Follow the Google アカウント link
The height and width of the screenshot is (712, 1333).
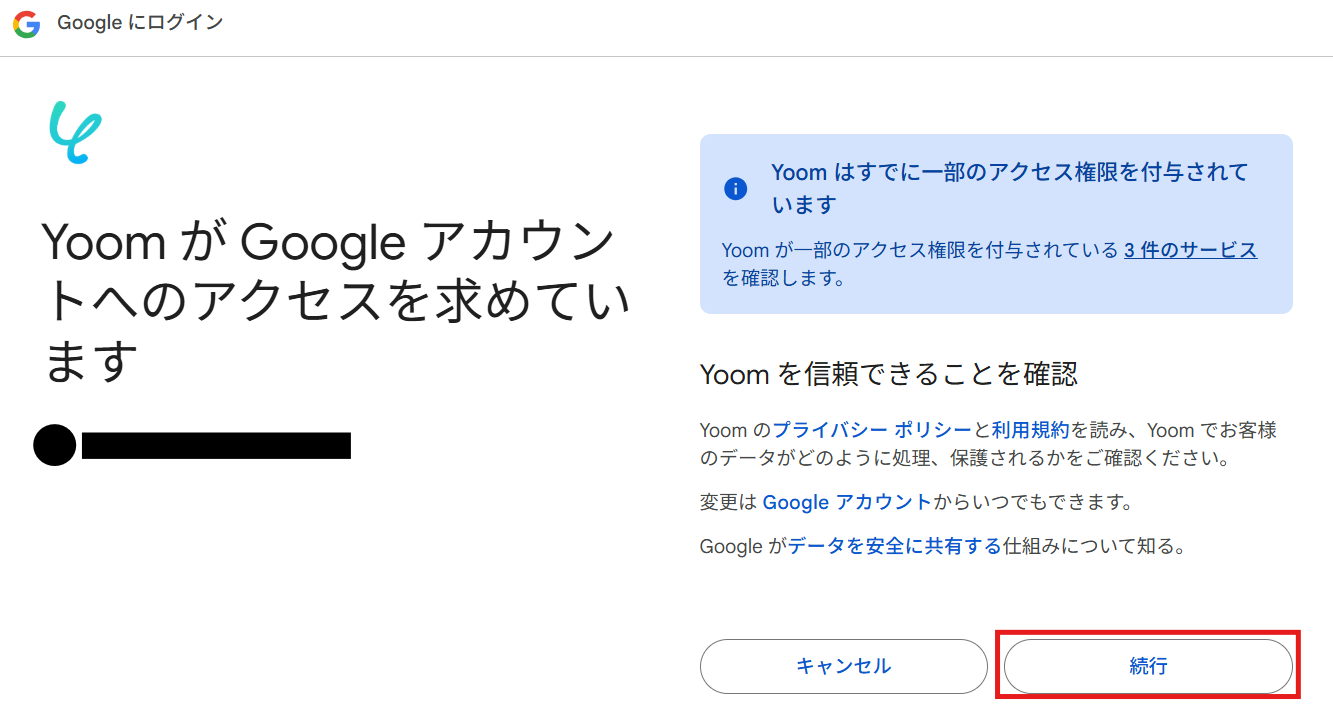point(846,503)
